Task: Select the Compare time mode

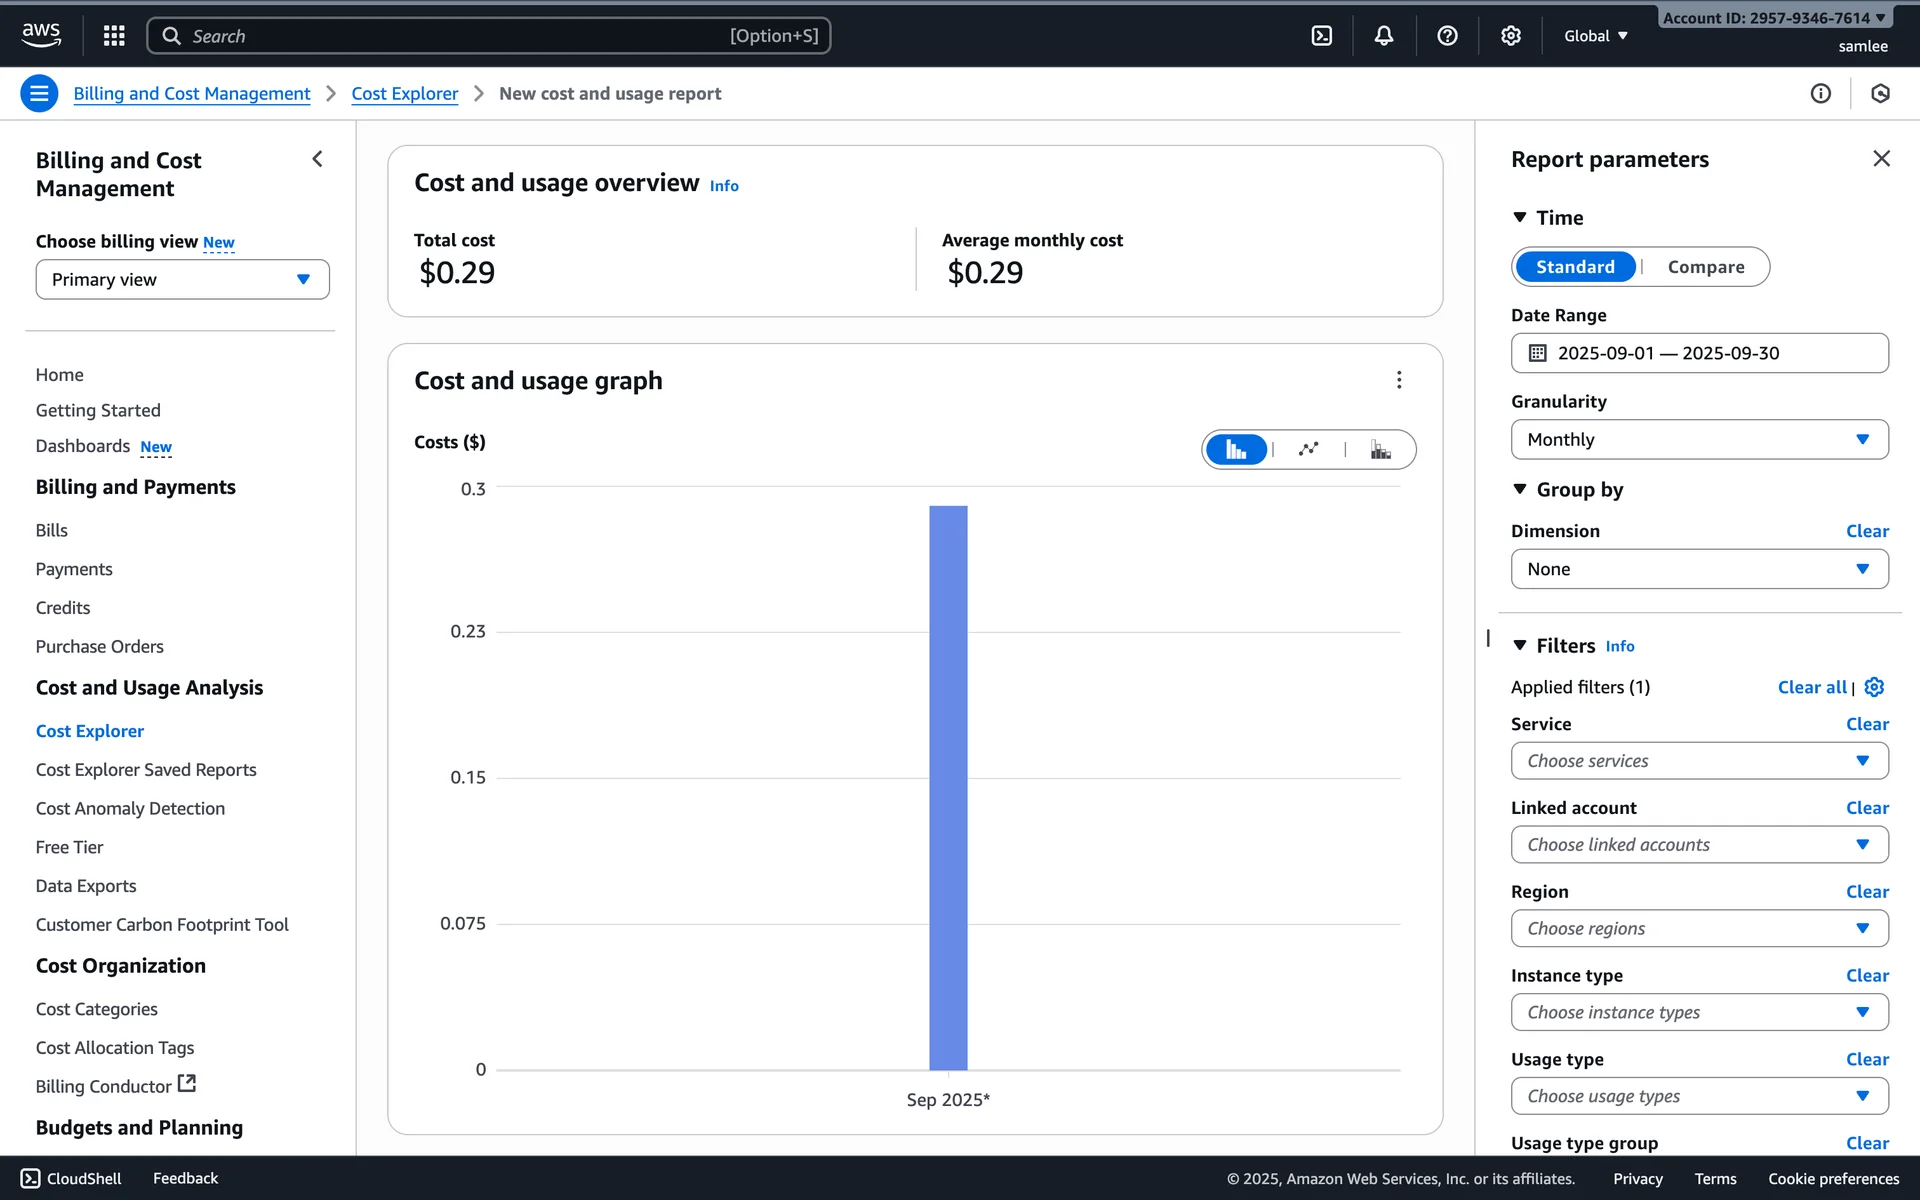Action: (x=1705, y=267)
